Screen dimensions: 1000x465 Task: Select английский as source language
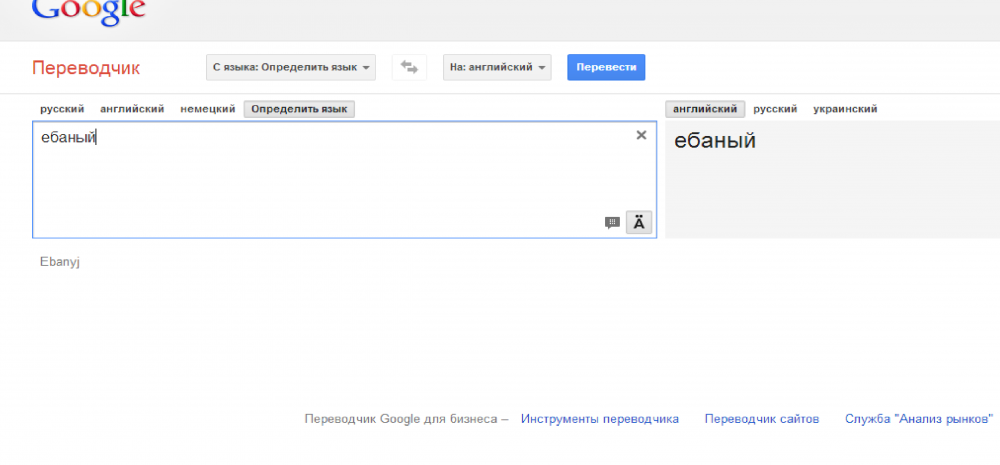132,109
